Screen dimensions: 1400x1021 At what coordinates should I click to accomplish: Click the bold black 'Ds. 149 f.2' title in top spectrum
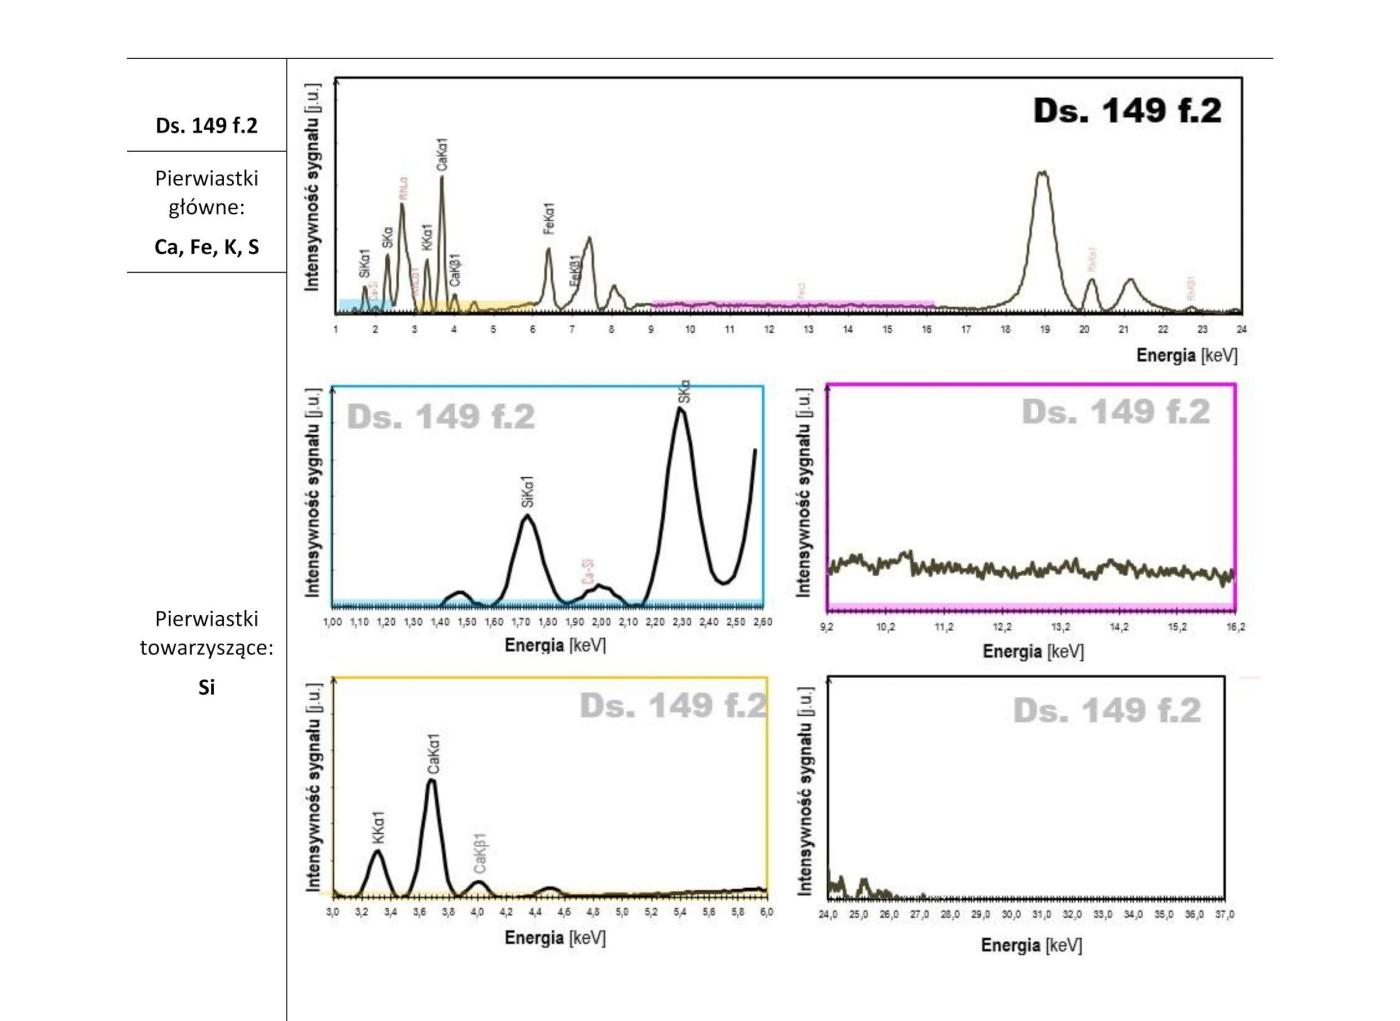(x=1127, y=111)
